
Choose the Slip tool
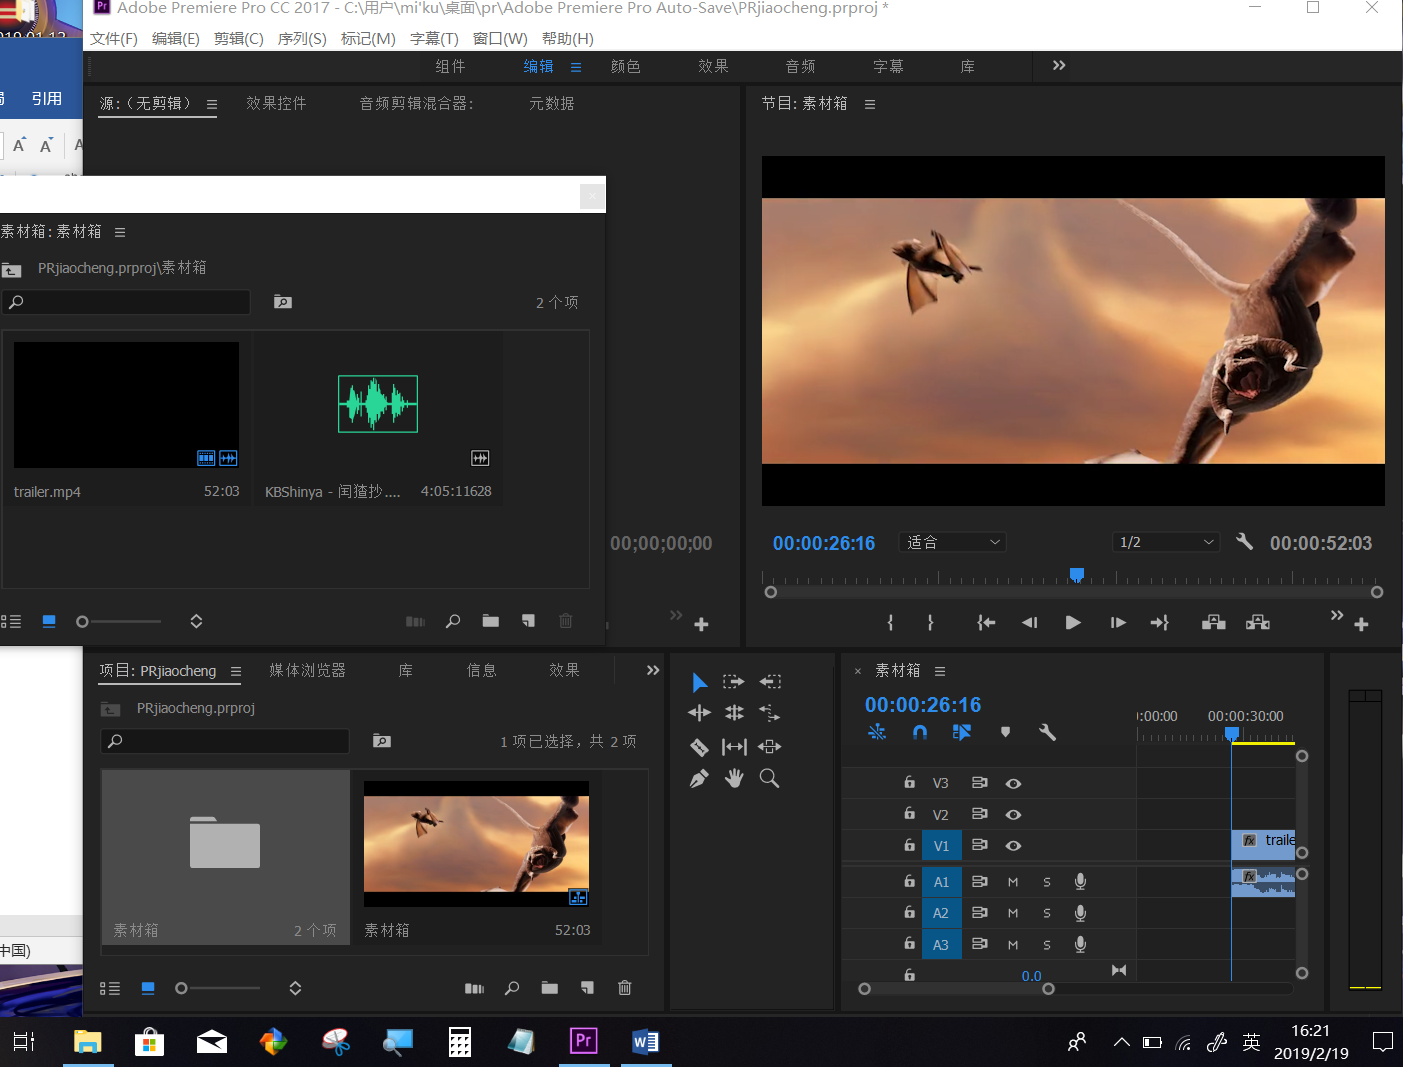click(734, 747)
